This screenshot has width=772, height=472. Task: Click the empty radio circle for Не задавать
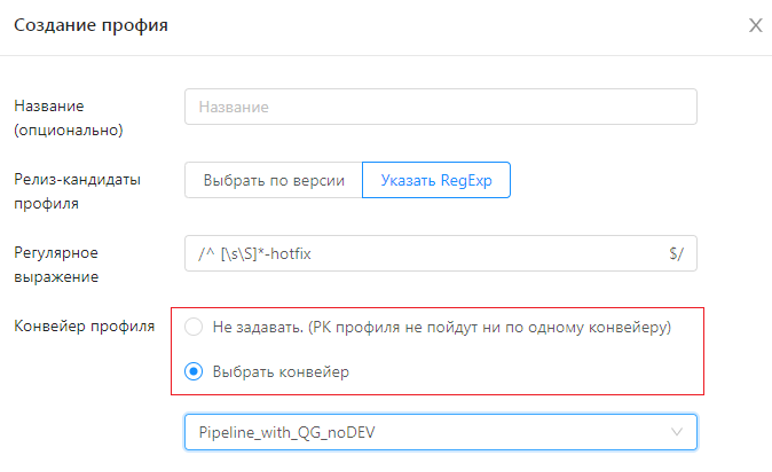(196, 327)
